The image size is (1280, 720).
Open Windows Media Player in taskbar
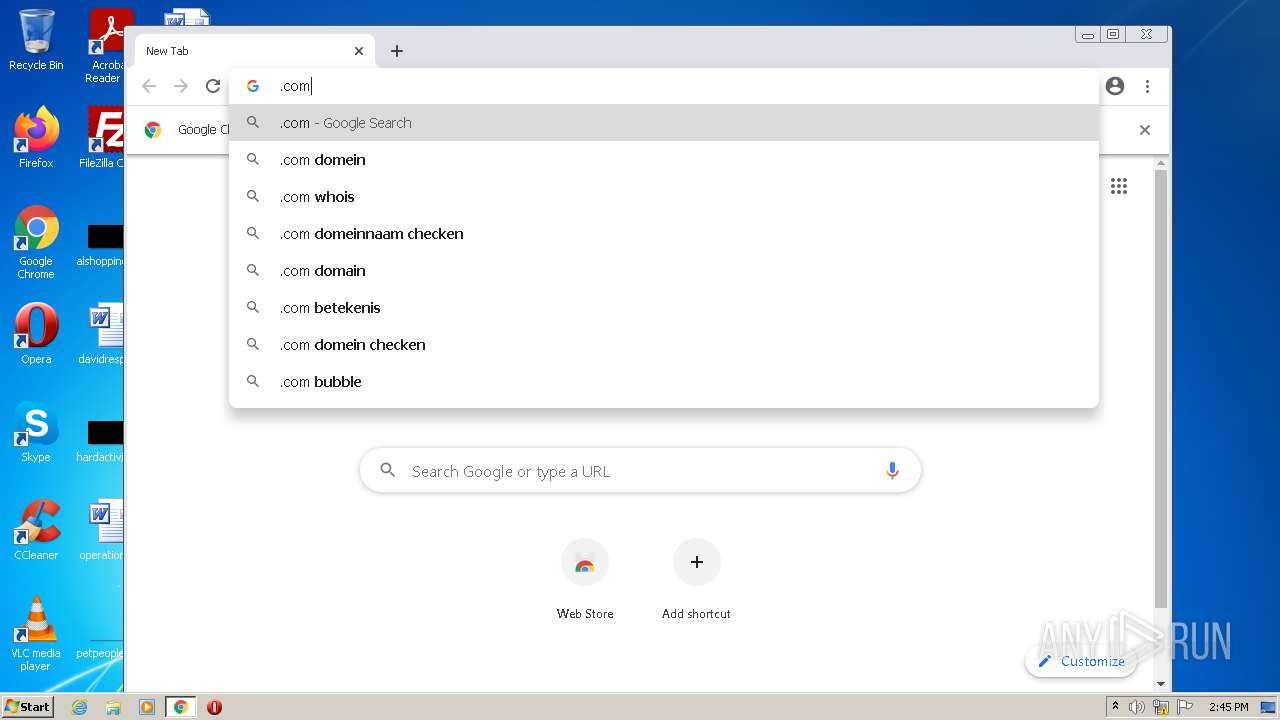(147, 707)
